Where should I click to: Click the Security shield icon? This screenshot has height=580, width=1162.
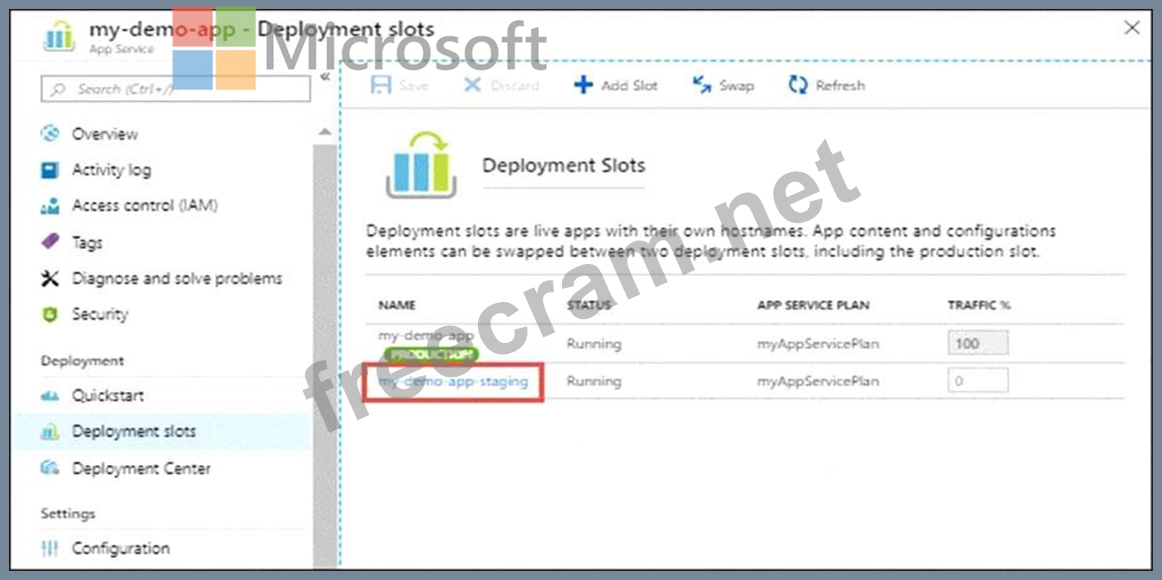click(x=50, y=314)
